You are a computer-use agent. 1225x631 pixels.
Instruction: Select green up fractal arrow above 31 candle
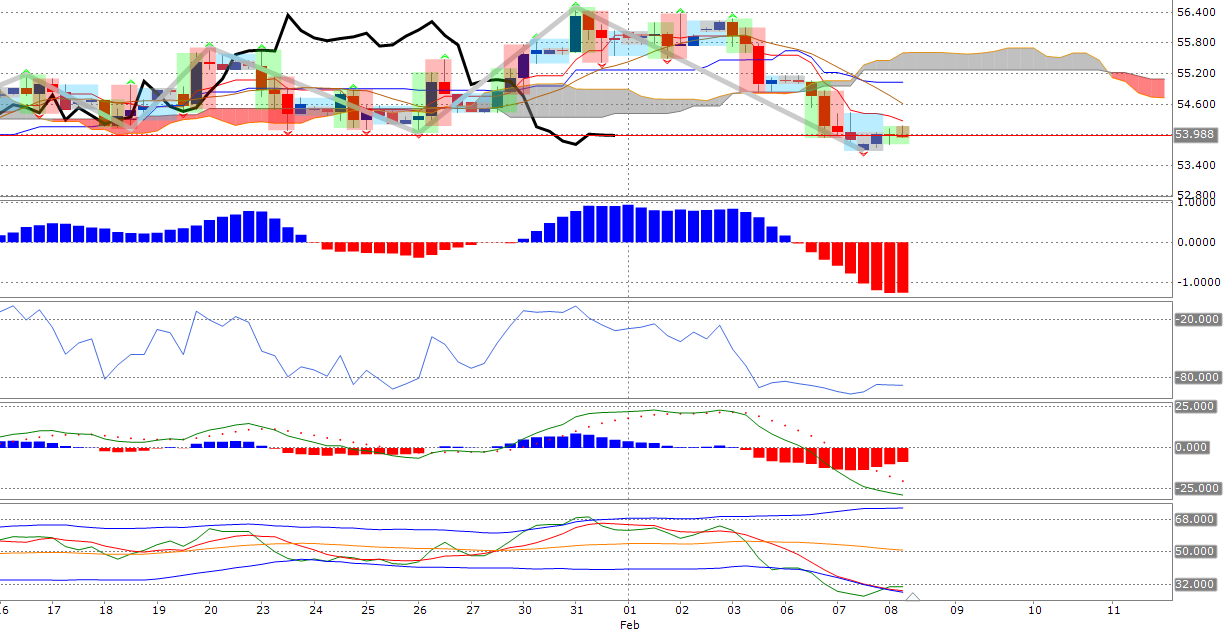click(x=576, y=6)
